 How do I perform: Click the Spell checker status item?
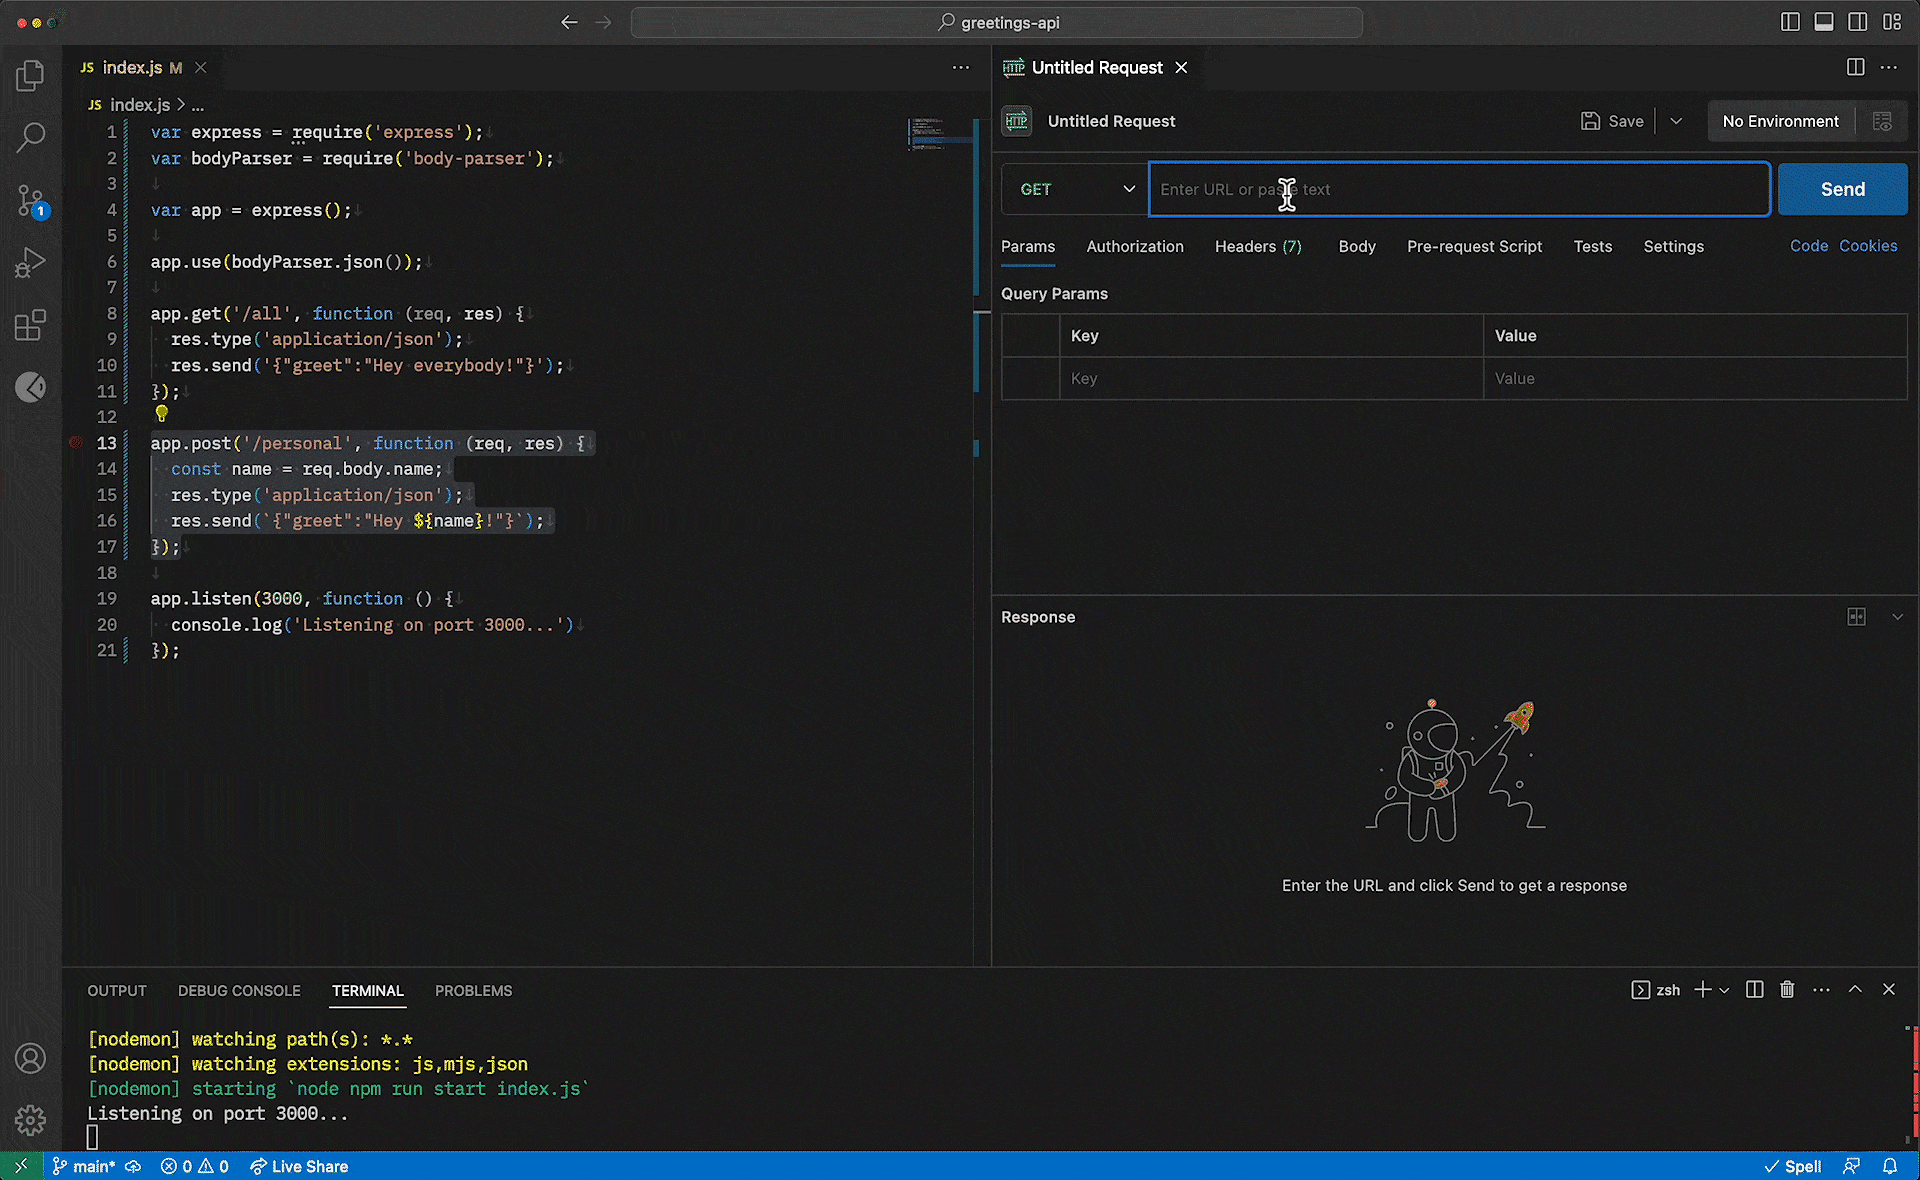(1792, 1166)
